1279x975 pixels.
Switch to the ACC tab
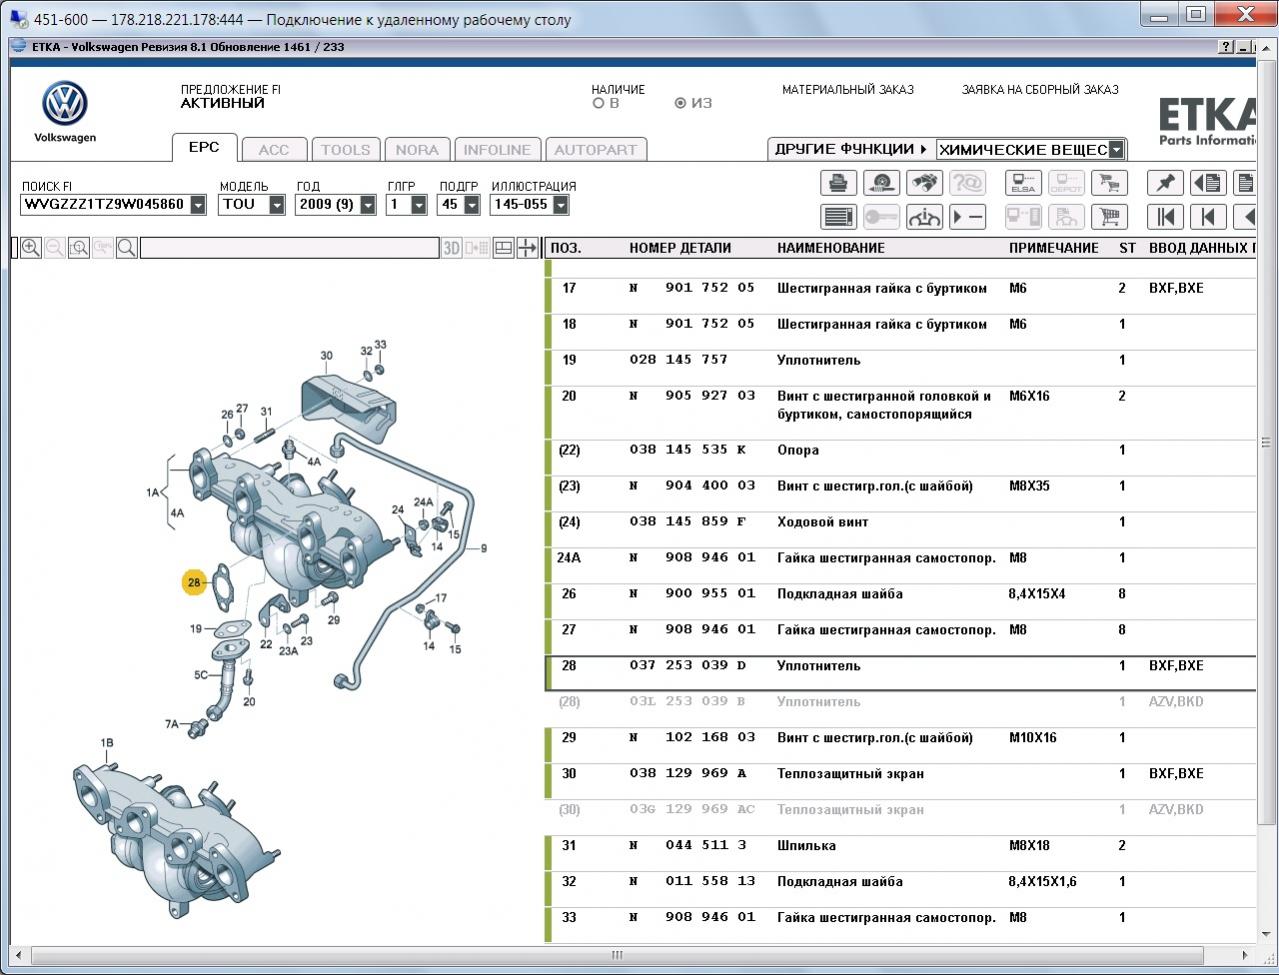274,150
